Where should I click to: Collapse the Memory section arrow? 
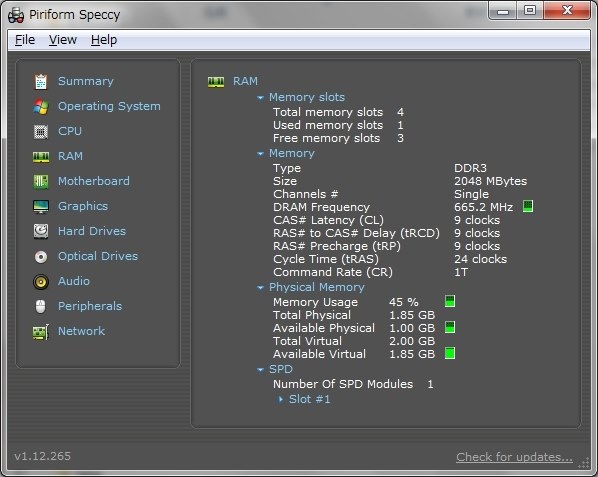[x=260, y=154]
